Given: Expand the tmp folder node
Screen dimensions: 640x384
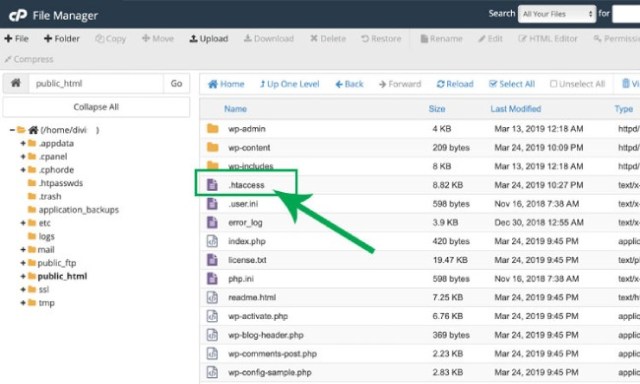Looking at the screenshot, I should point(23,303).
